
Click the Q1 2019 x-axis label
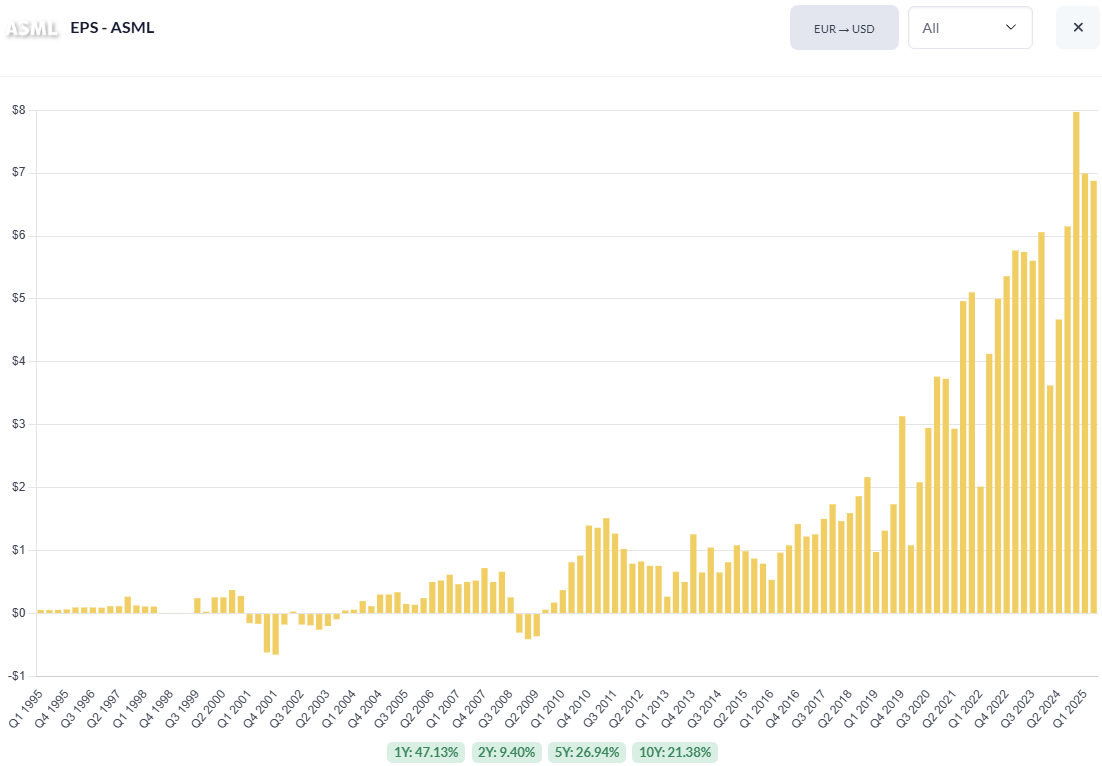tap(860, 708)
